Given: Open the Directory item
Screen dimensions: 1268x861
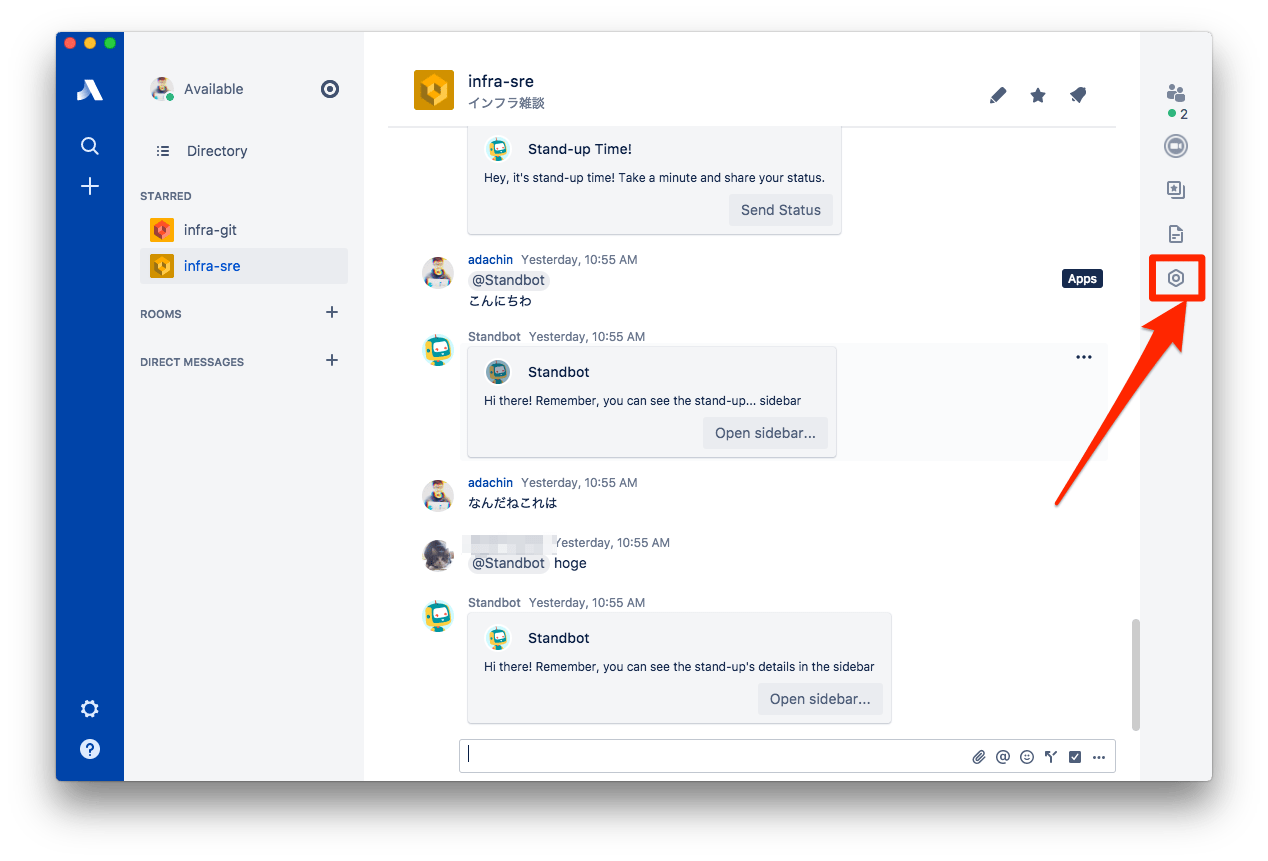Looking at the screenshot, I should (x=216, y=151).
